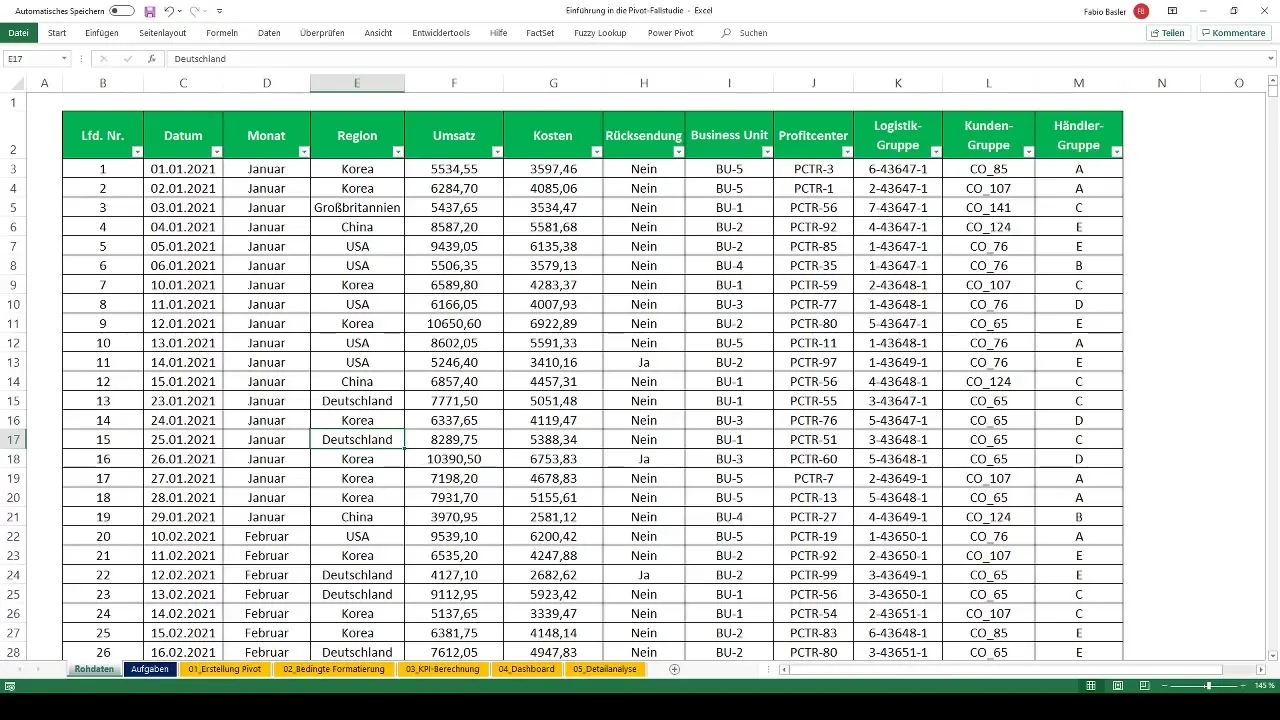Open the Name Box dropdown arrow
This screenshot has height=720, width=1280.
pyautogui.click(x=65, y=59)
